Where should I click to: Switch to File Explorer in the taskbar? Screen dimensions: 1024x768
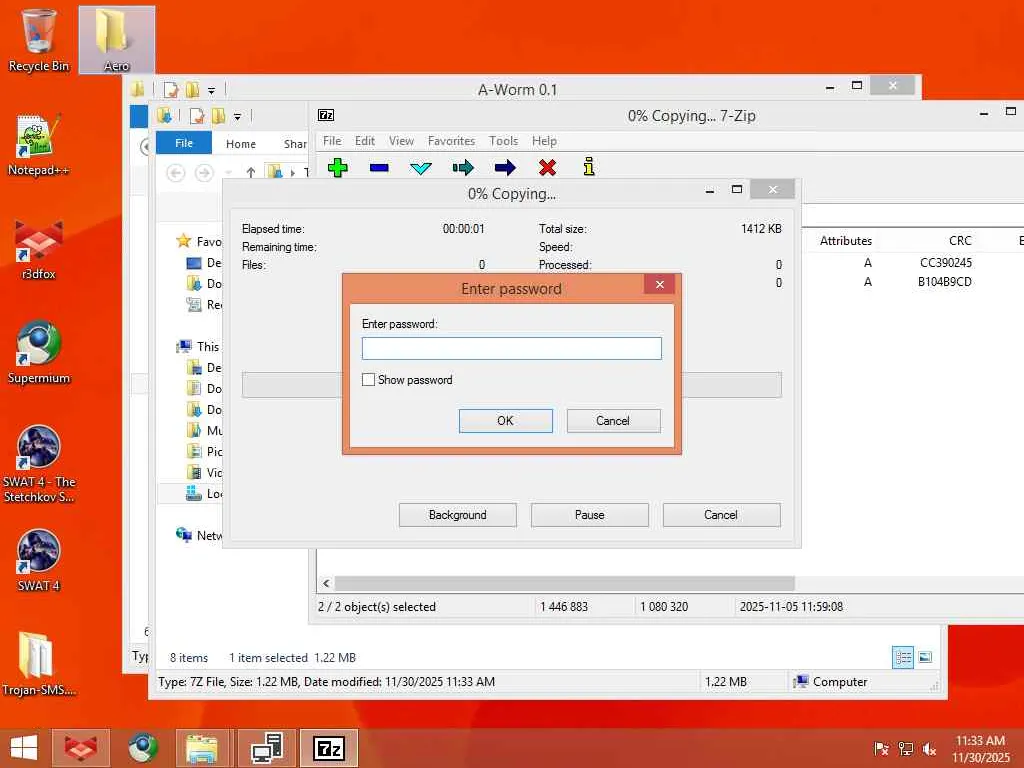point(202,748)
